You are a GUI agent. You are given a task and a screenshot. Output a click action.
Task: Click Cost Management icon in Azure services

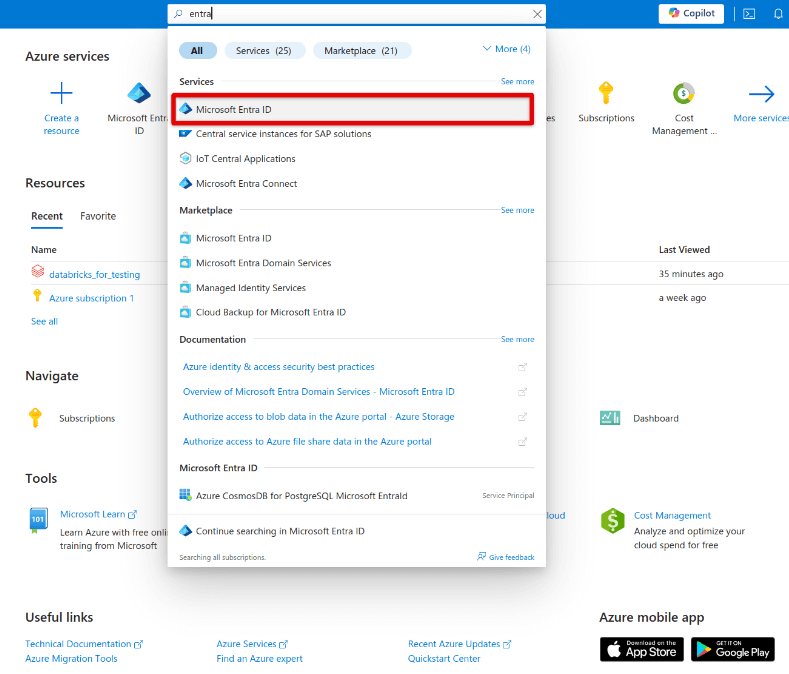(x=683, y=93)
